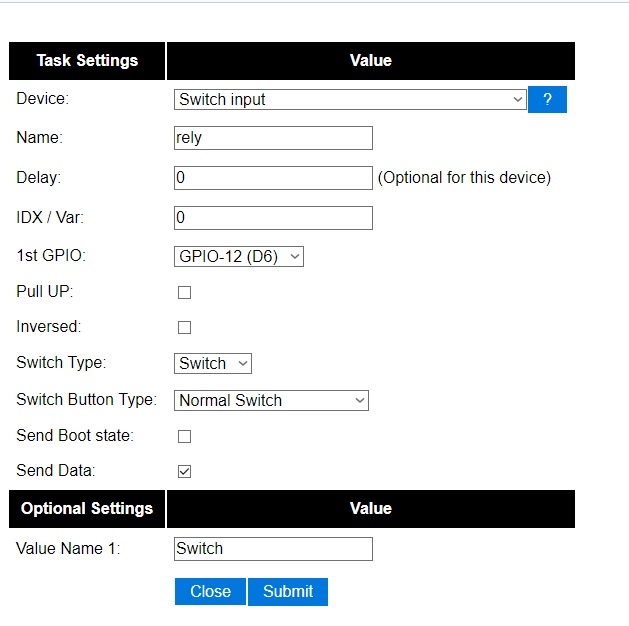
Task: Click the Optional Settings header cell
Action: [87, 509]
